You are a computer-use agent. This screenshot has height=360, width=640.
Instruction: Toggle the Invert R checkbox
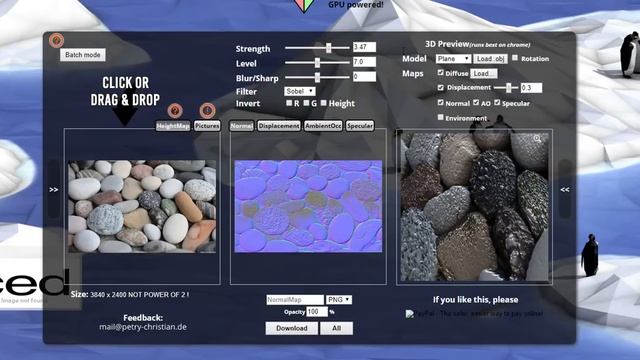pos(289,103)
